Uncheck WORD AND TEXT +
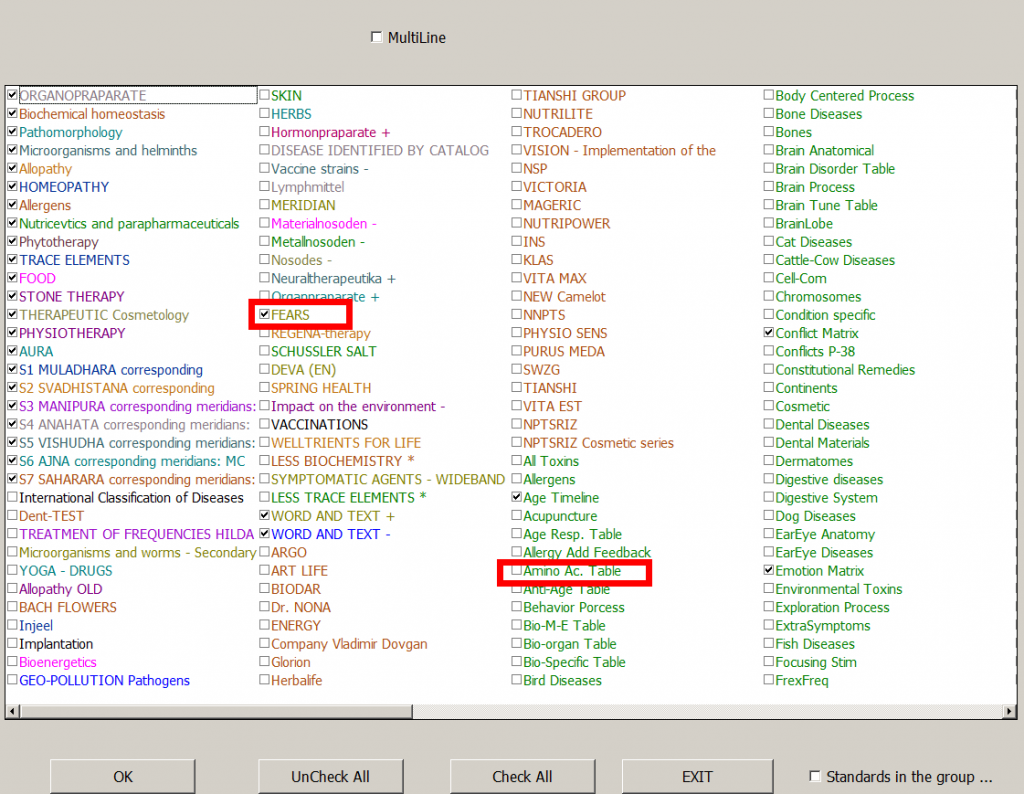Viewport: 1024px width, 794px height. (x=266, y=516)
